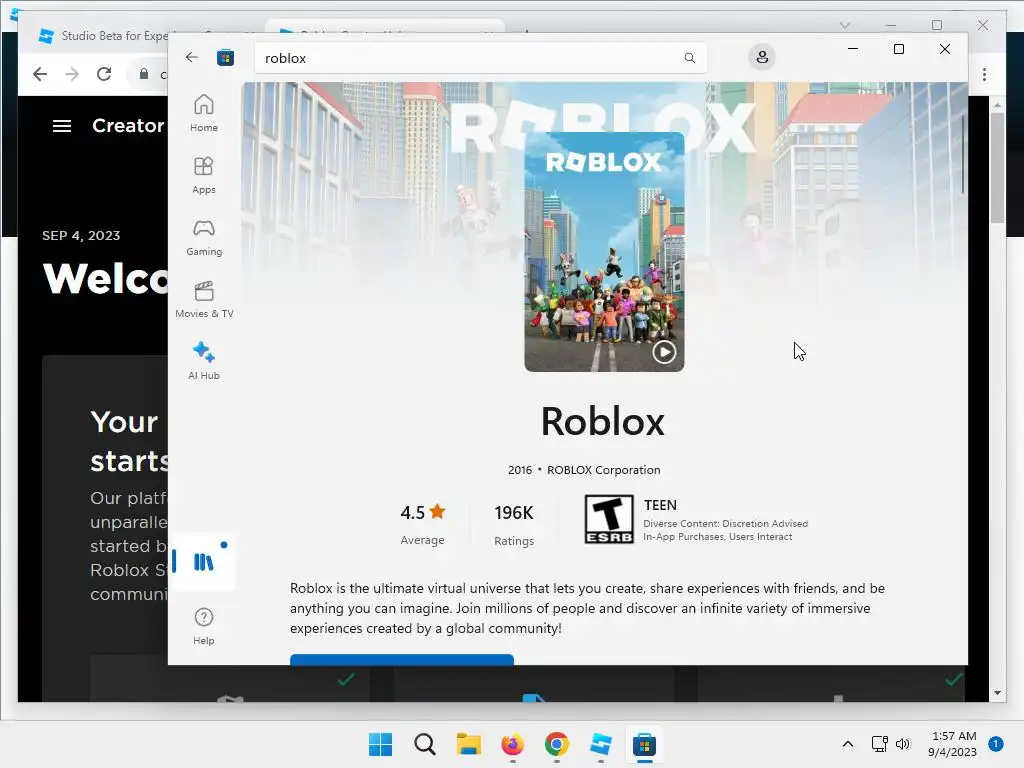Click the browser scrollbar up arrow
1024x768 pixels.
click(x=997, y=104)
